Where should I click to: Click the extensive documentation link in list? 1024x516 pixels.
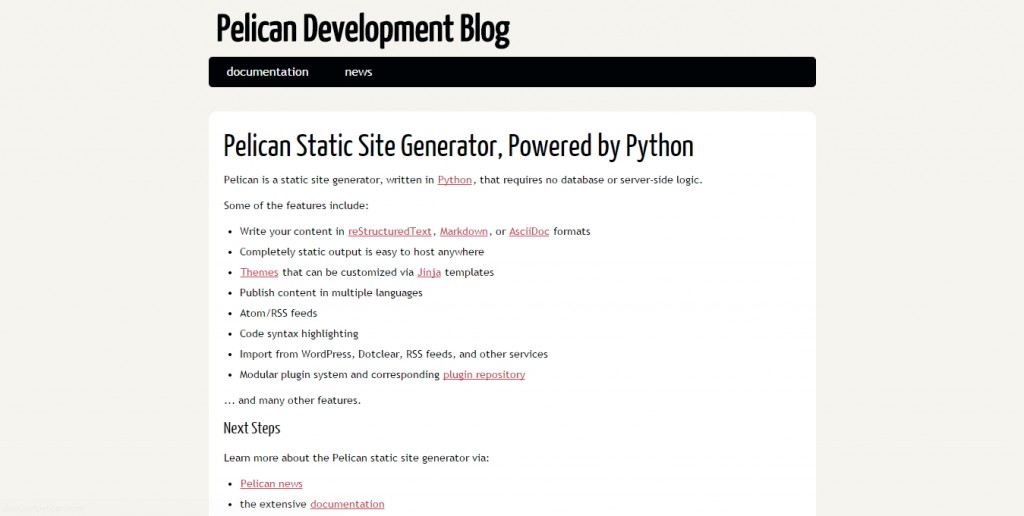(347, 504)
